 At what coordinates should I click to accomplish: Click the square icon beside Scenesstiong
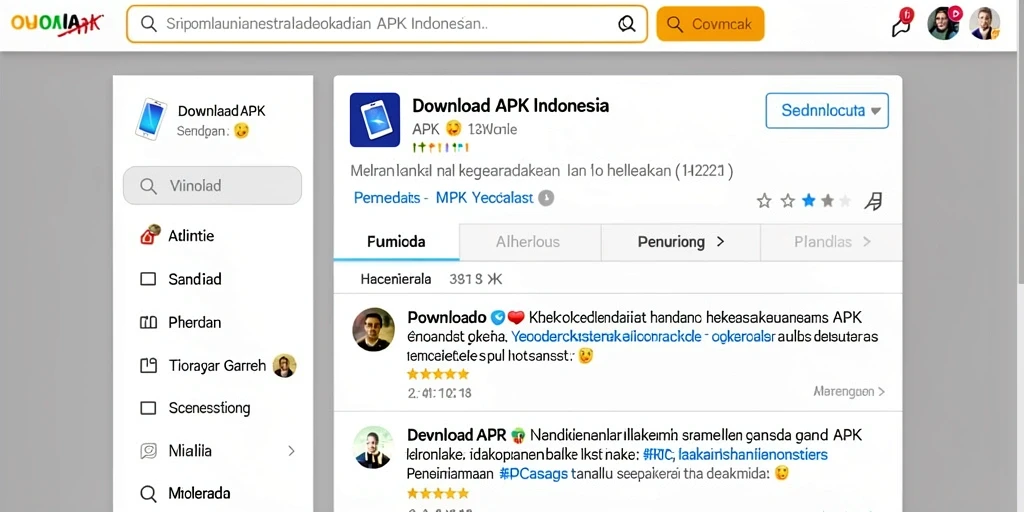pyautogui.click(x=148, y=408)
